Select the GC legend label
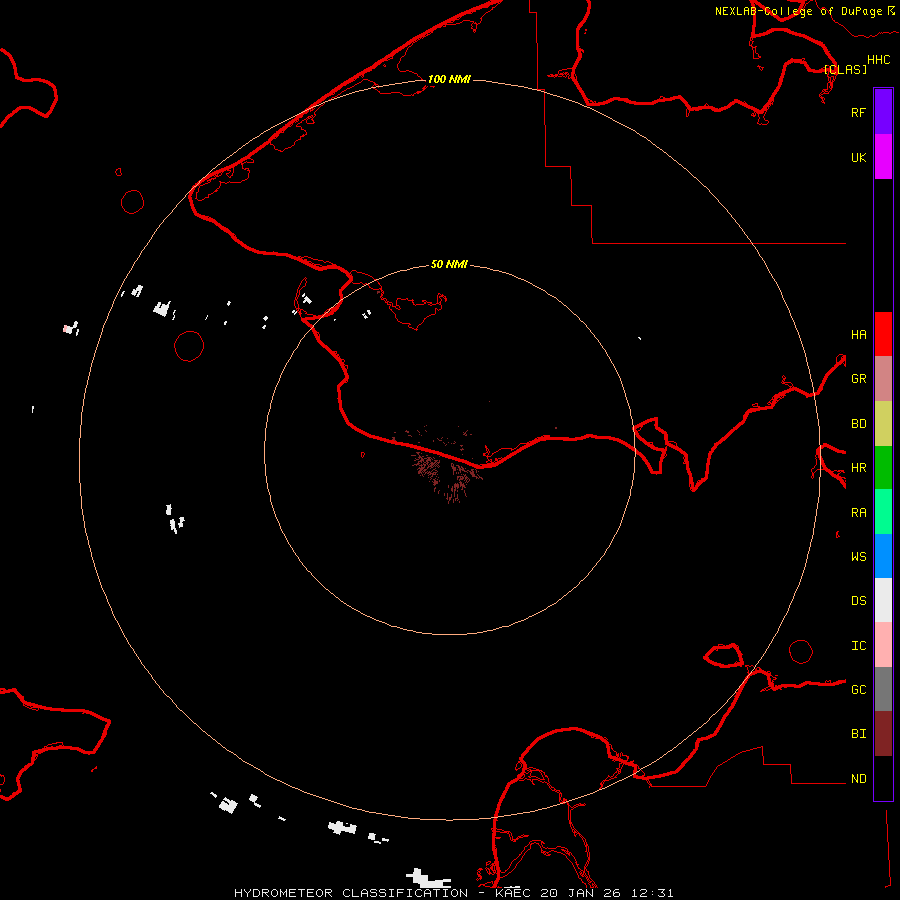900x900 pixels. [x=858, y=689]
